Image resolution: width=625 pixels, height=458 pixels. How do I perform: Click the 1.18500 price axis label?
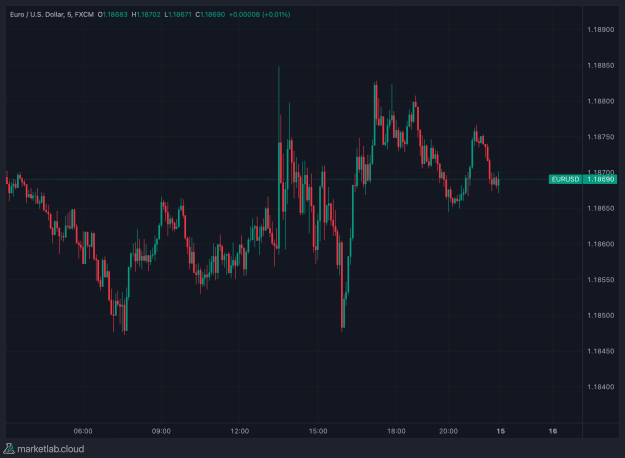pos(601,315)
